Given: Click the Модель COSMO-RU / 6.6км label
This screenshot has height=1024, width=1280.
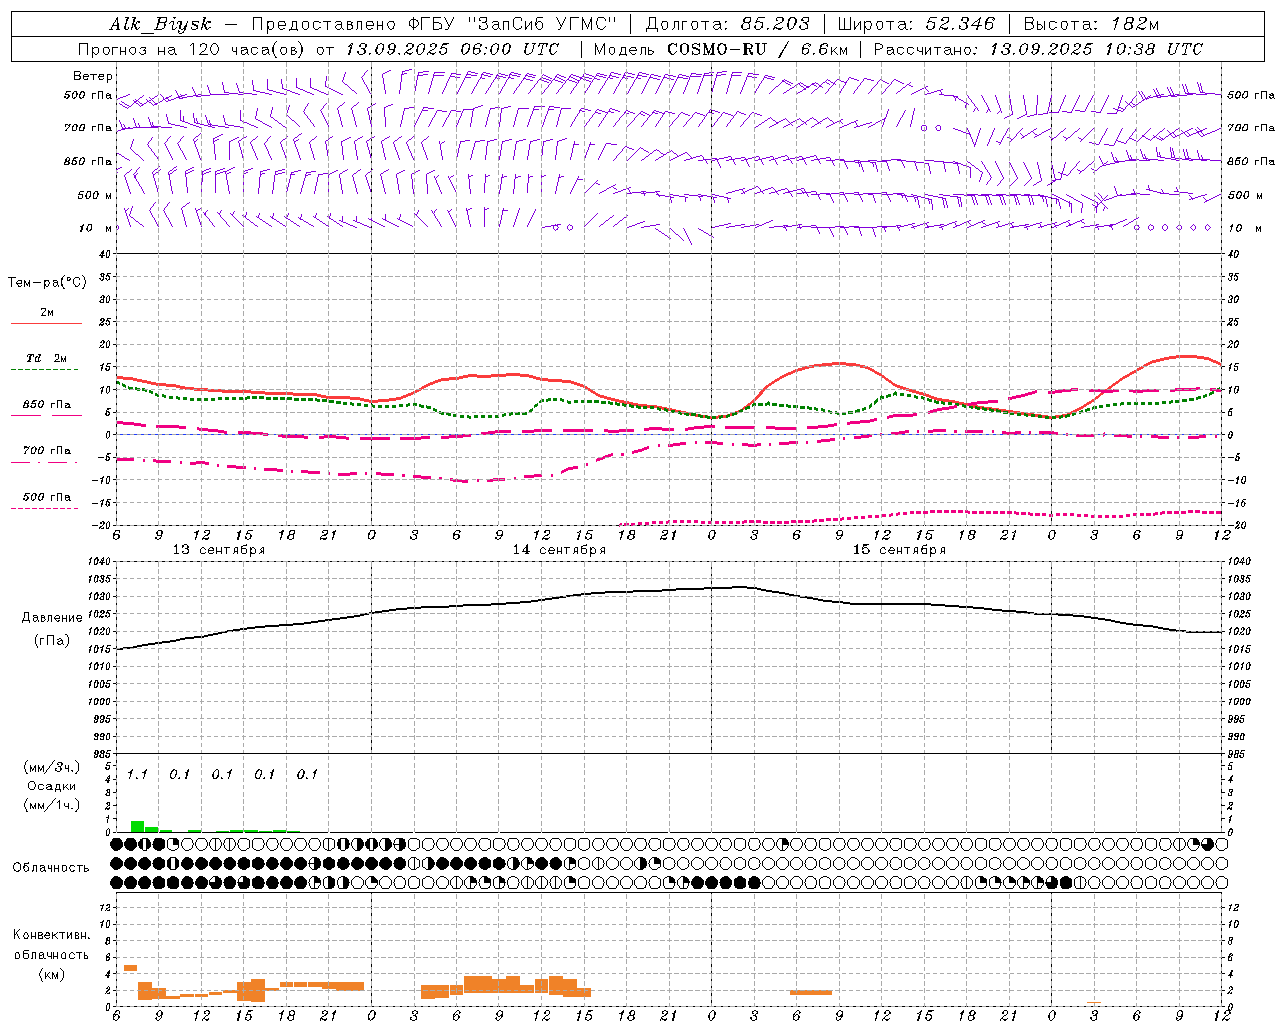Looking at the screenshot, I should click(x=721, y=49).
